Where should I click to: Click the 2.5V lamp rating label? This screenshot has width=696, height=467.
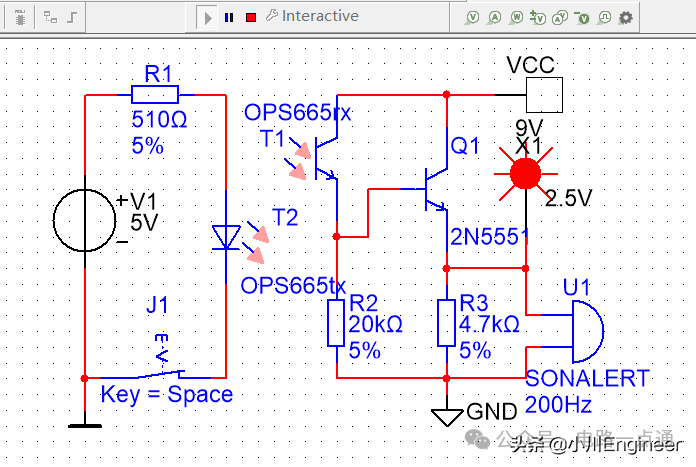click(x=569, y=198)
